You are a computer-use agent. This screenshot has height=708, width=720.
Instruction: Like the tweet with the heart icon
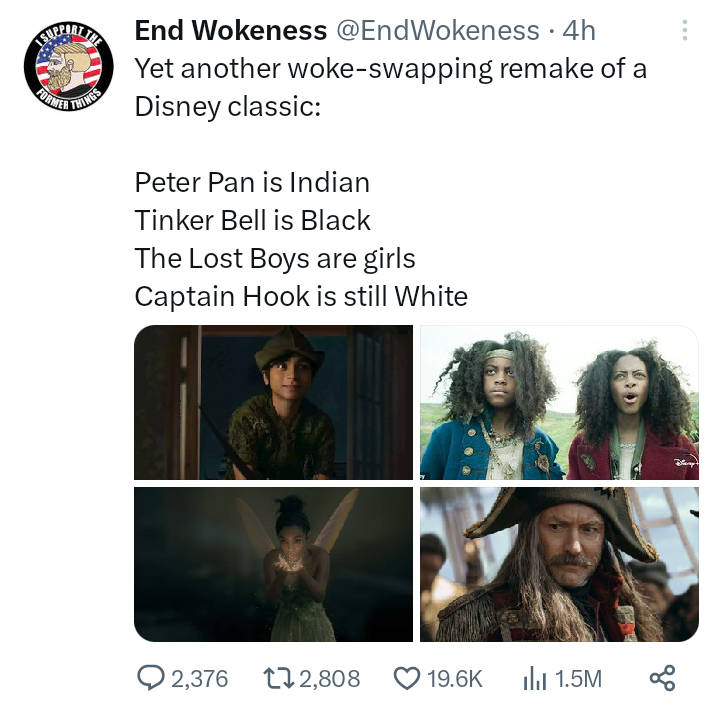pos(405,679)
